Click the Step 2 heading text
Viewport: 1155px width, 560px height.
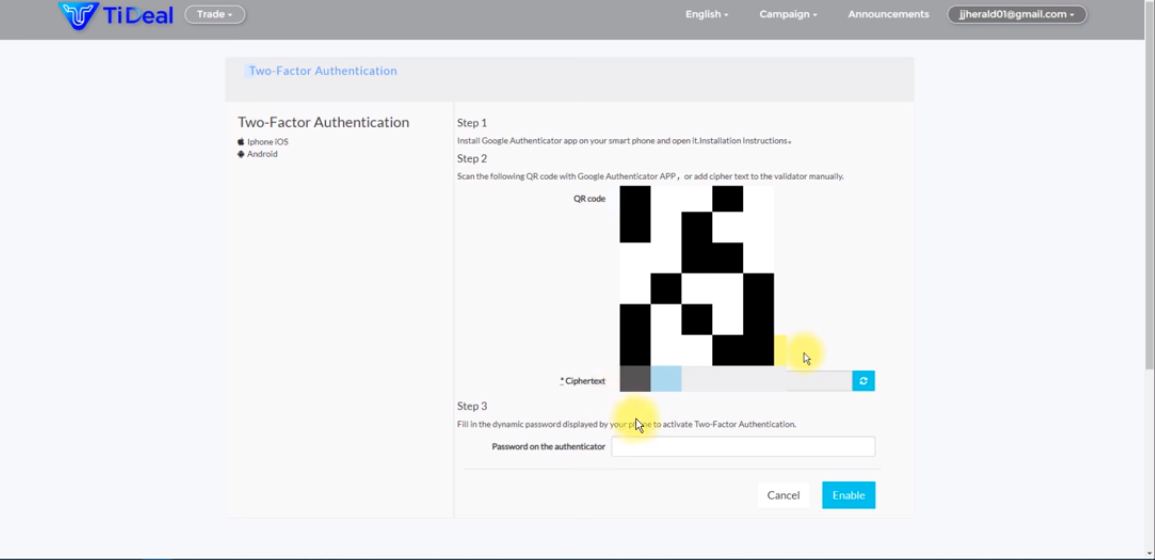(472, 158)
